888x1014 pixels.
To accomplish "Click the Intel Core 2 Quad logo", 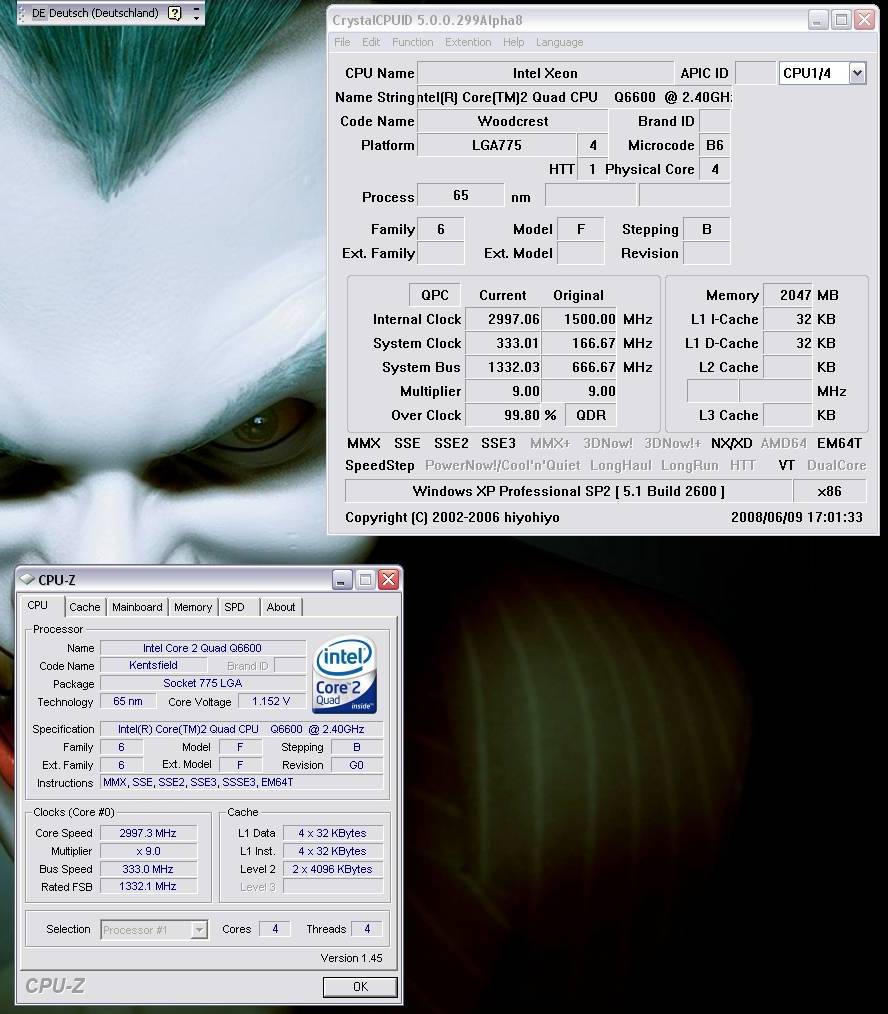I will point(344,674).
